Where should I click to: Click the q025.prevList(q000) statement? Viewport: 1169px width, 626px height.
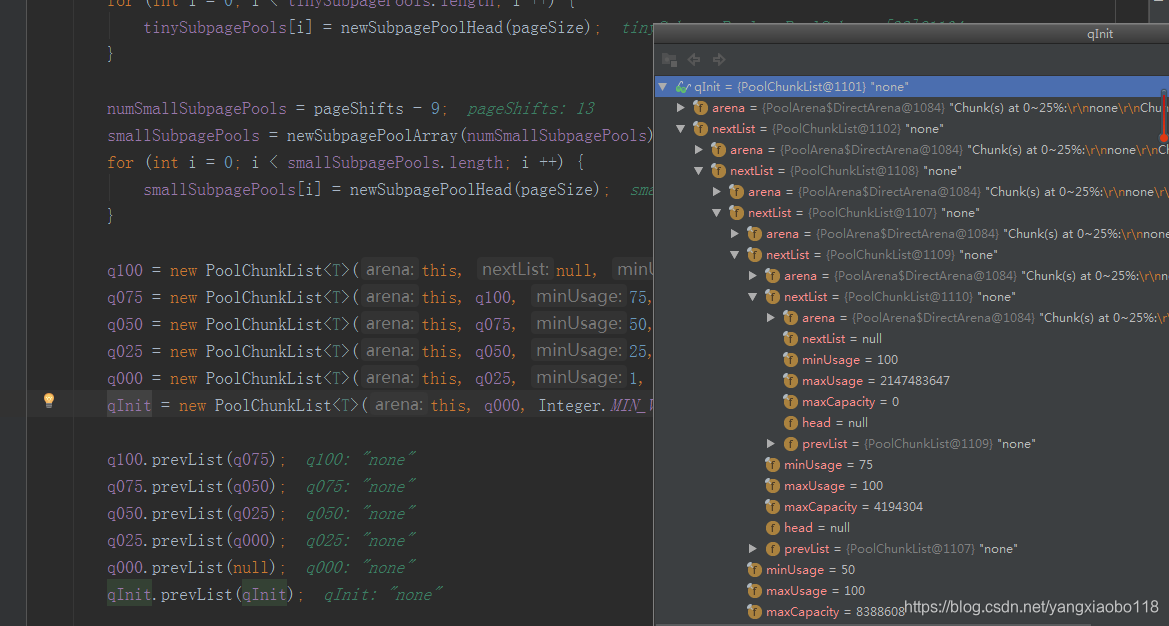point(196,540)
